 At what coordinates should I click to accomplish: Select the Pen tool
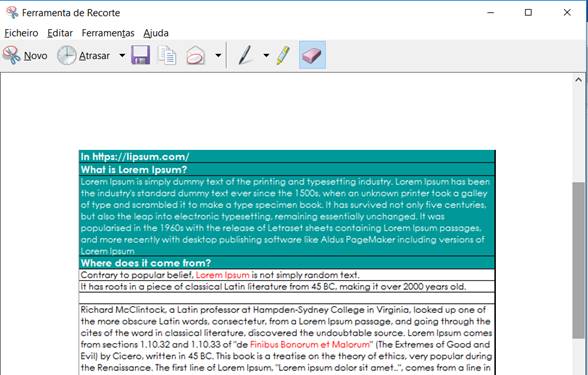click(246, 55)
